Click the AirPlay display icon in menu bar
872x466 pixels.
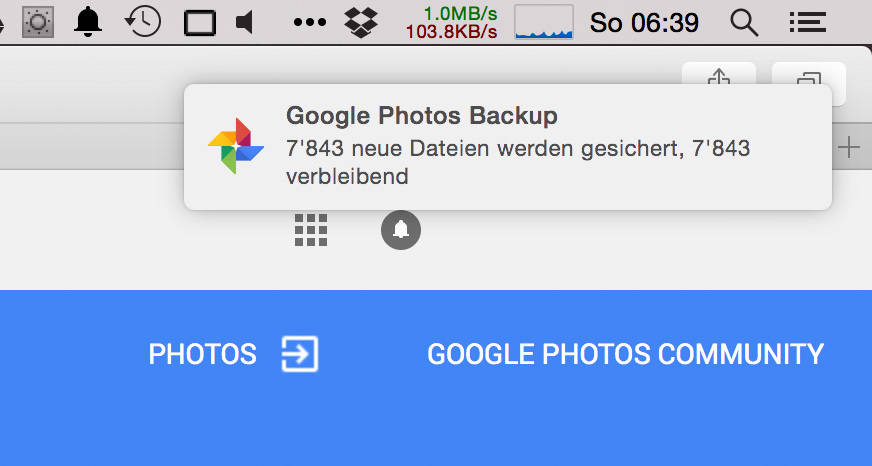tap(200, 23)
